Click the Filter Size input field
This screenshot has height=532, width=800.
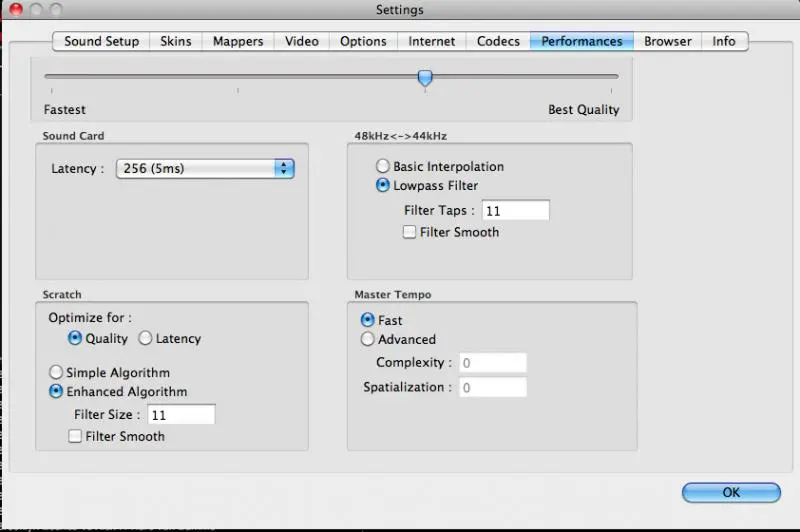181,415
